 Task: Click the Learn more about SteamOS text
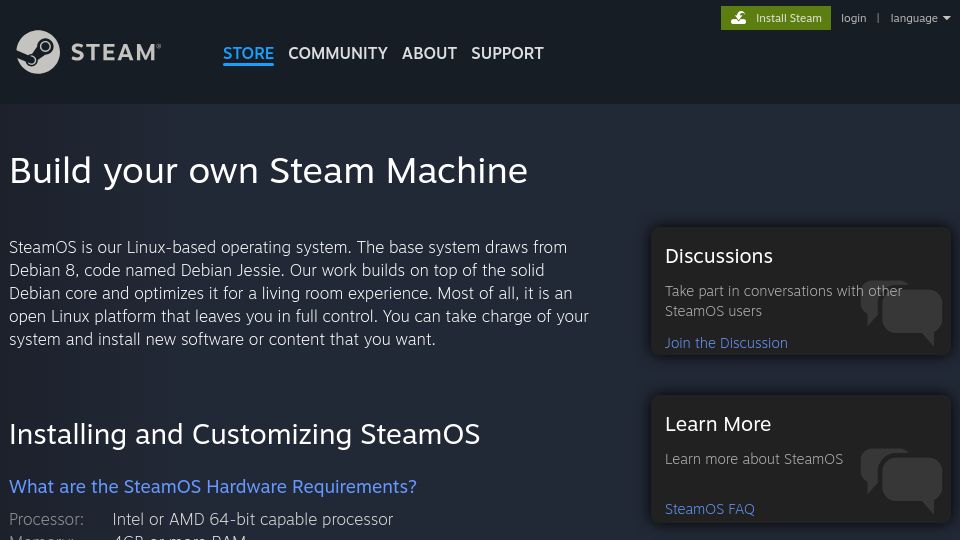coord(754,459)
